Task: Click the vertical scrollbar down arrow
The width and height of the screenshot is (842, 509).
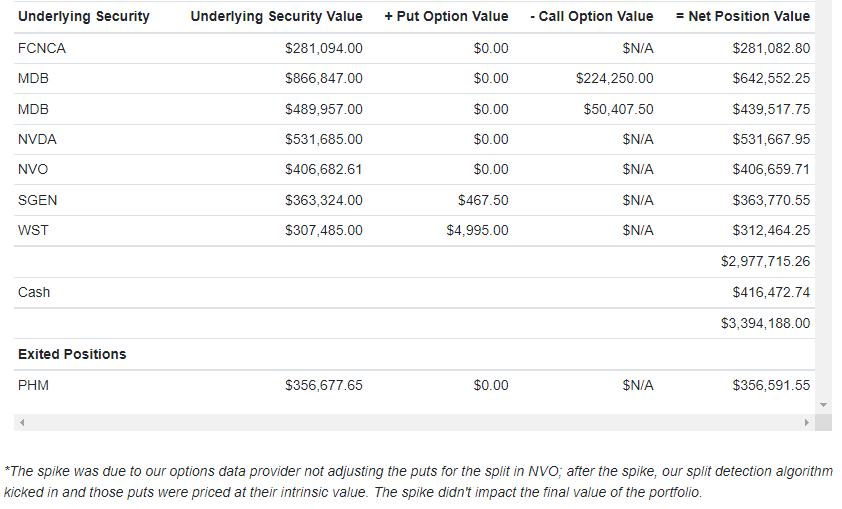Action: pos(823,405)
